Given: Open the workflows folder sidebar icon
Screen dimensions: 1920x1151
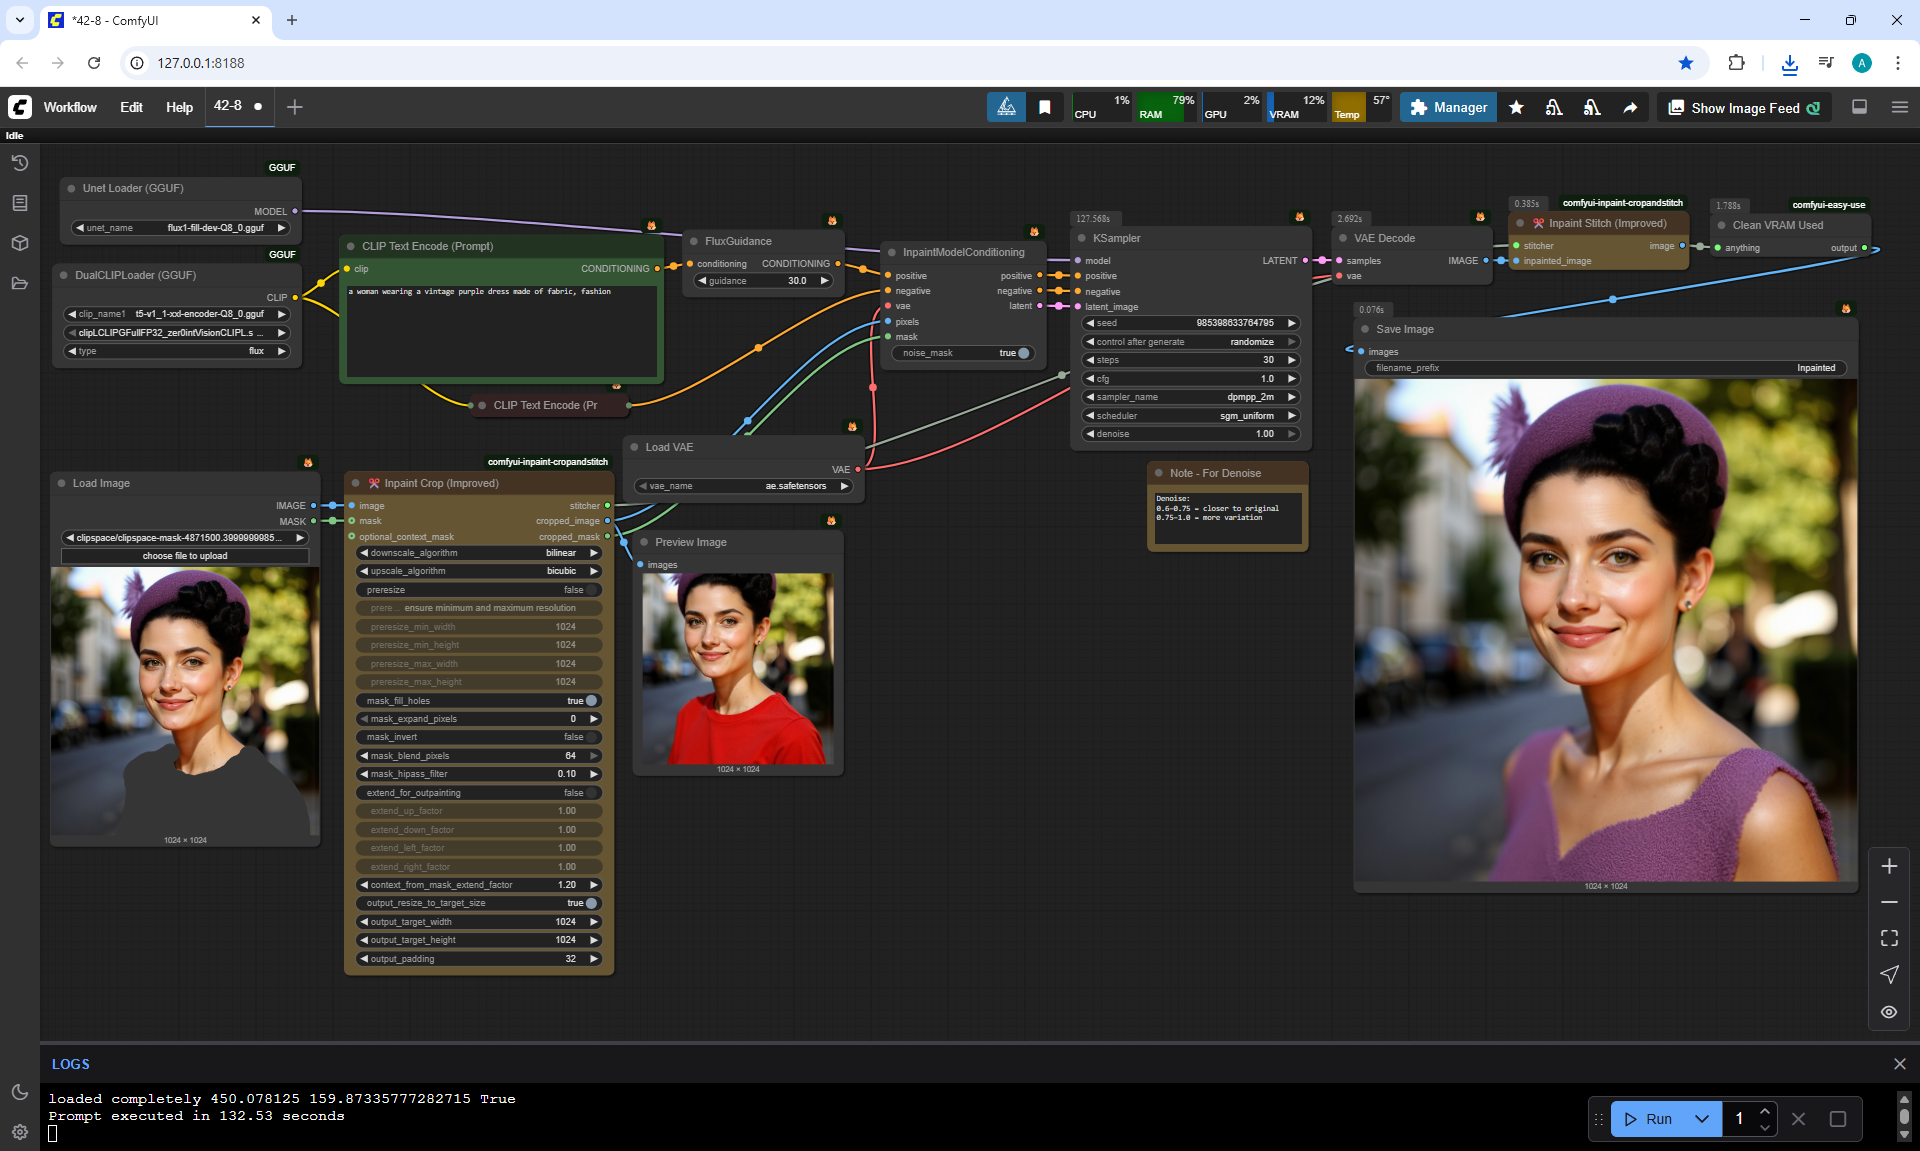Looking at the screenshot, I should 20,283.
